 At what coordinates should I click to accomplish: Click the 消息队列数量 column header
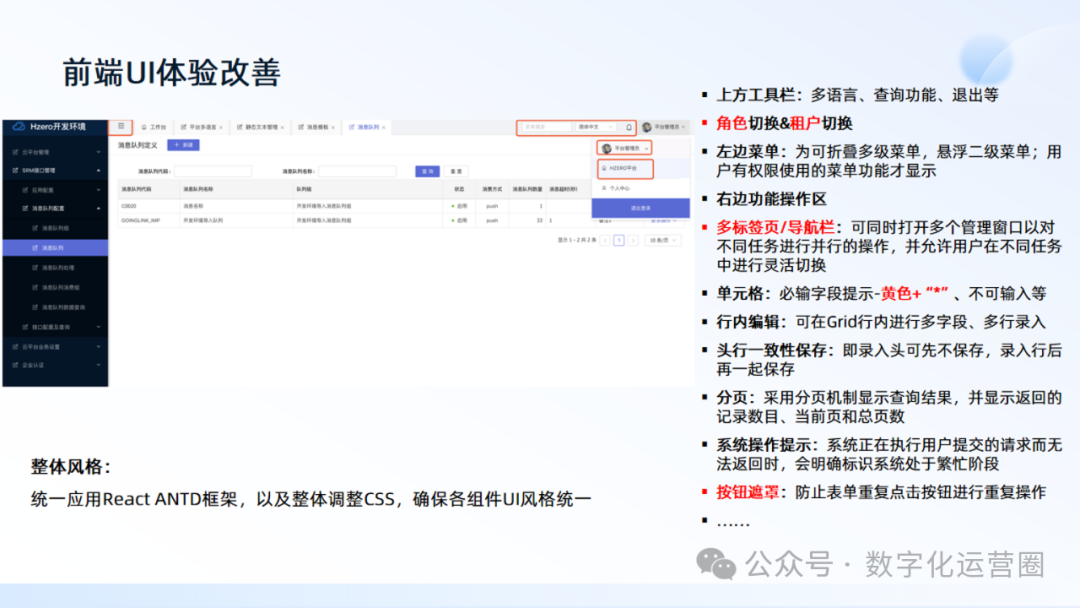pyautogui.click(x=527, y=189)
